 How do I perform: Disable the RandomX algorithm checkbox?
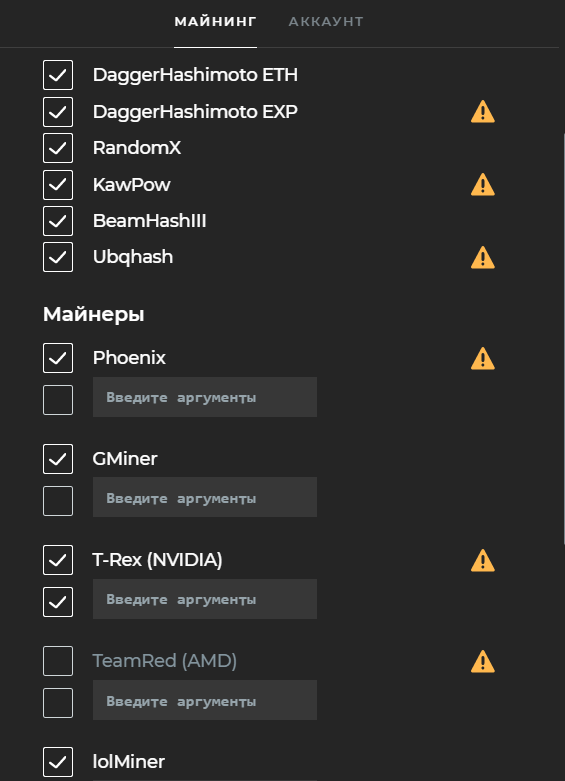(58, 148)
